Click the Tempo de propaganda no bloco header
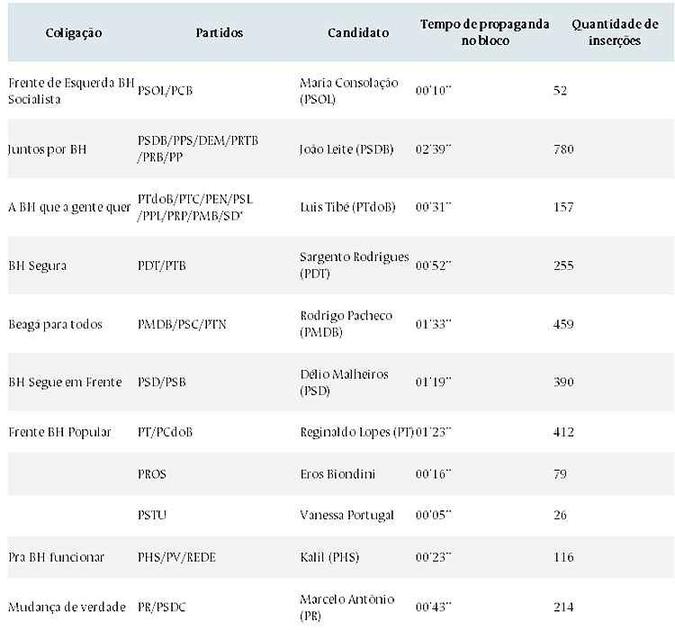Screen dimensions: 675x630 485,32
